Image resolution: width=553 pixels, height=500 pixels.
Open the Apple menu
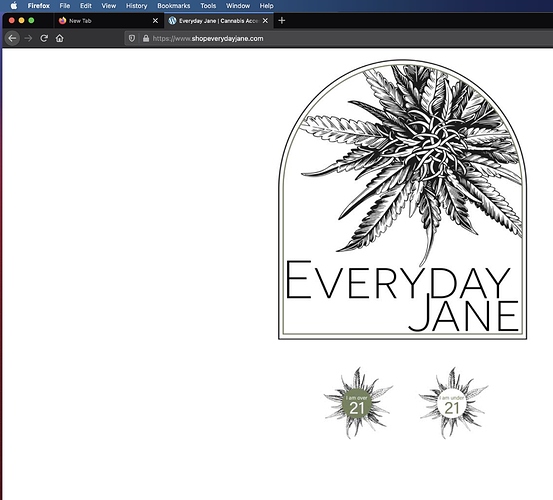click(14, 6)
